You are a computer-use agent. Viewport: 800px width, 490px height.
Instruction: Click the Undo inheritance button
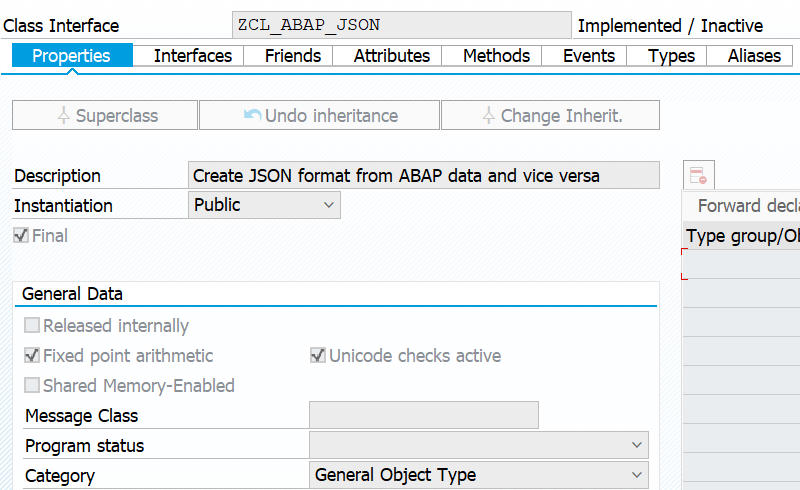pyautogui.click(x=319, y=115)
